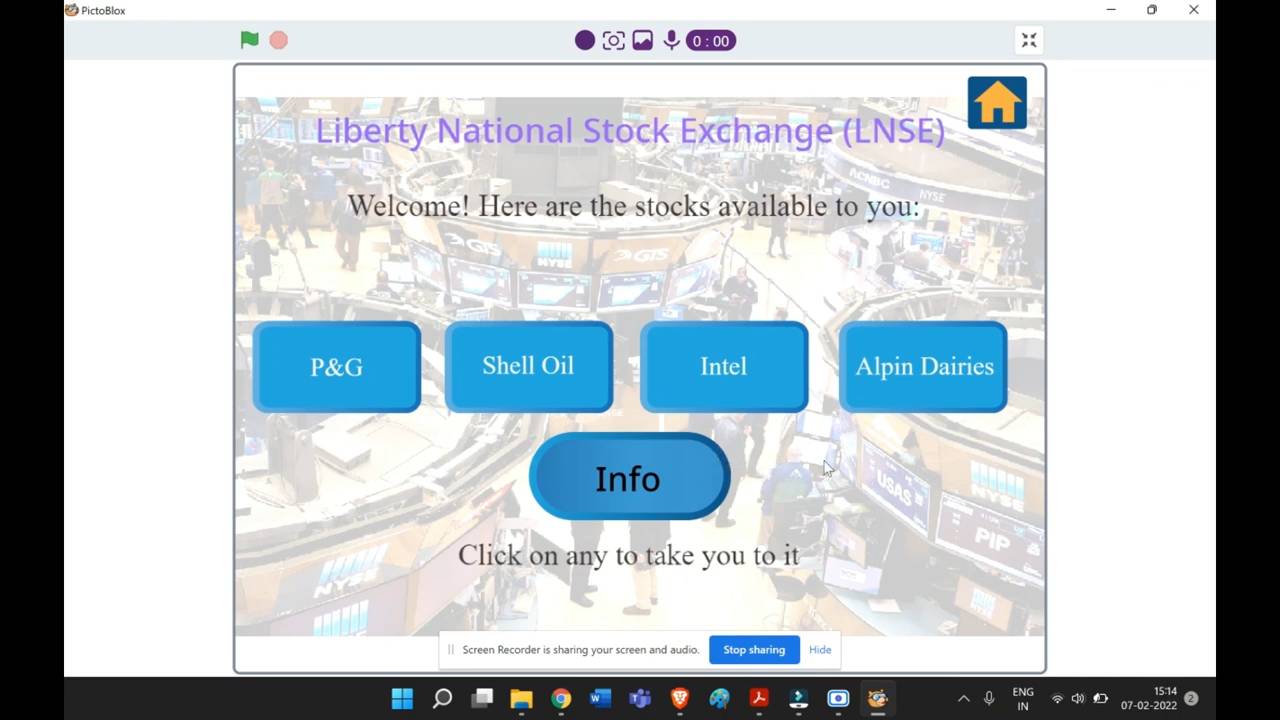Click the Liberty National Stock Exchange title
This screenshot has width=1280, height=720.
click(630, 131)
